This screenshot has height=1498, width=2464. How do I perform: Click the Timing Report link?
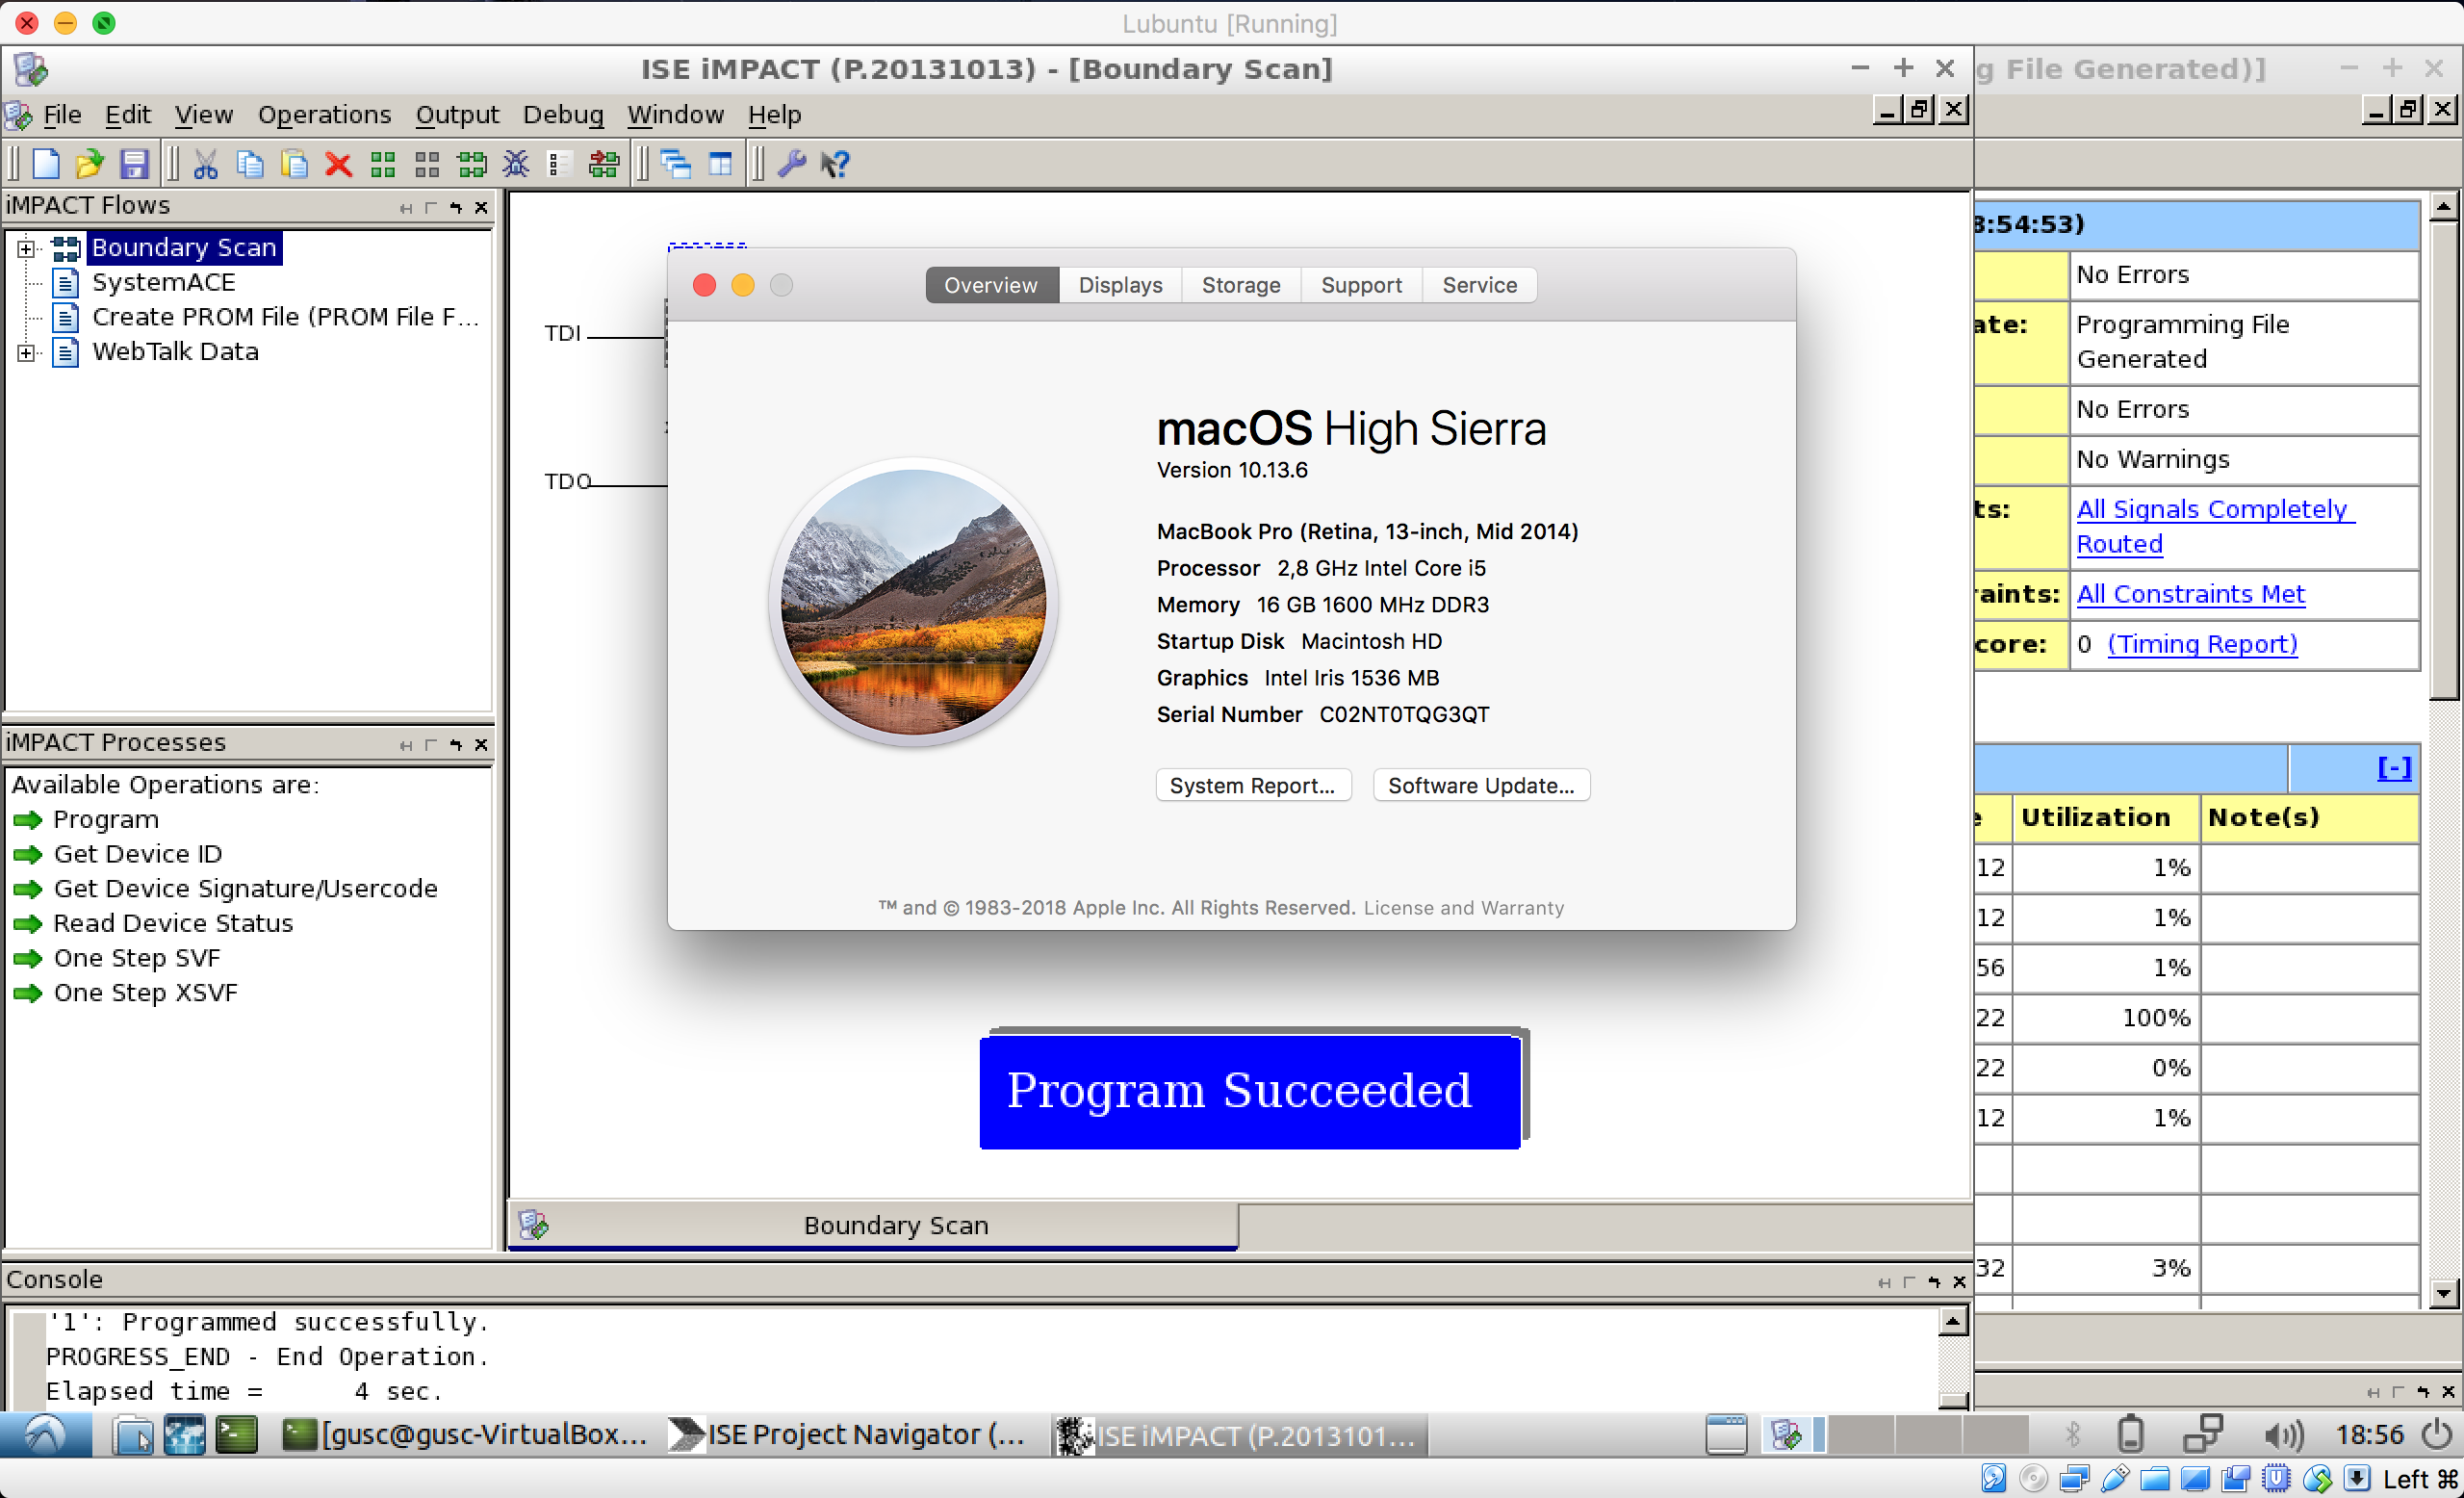2200,642
